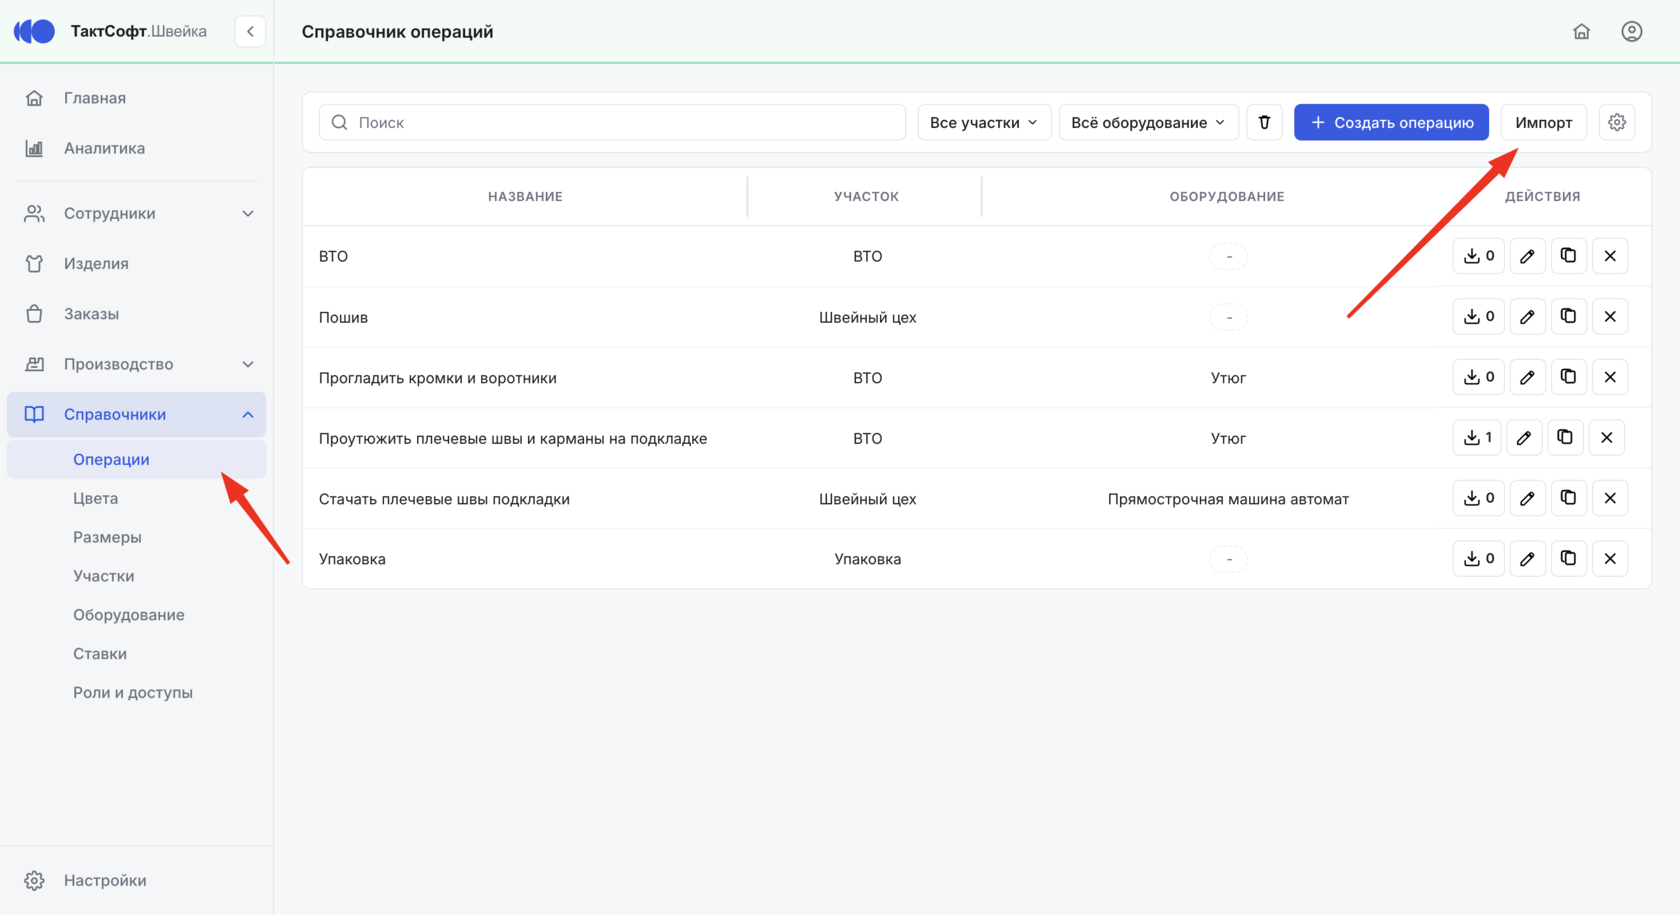Go home via the top-right house icon
This screenshot has height=915, width=1680.
click(x=1581, y=32)
